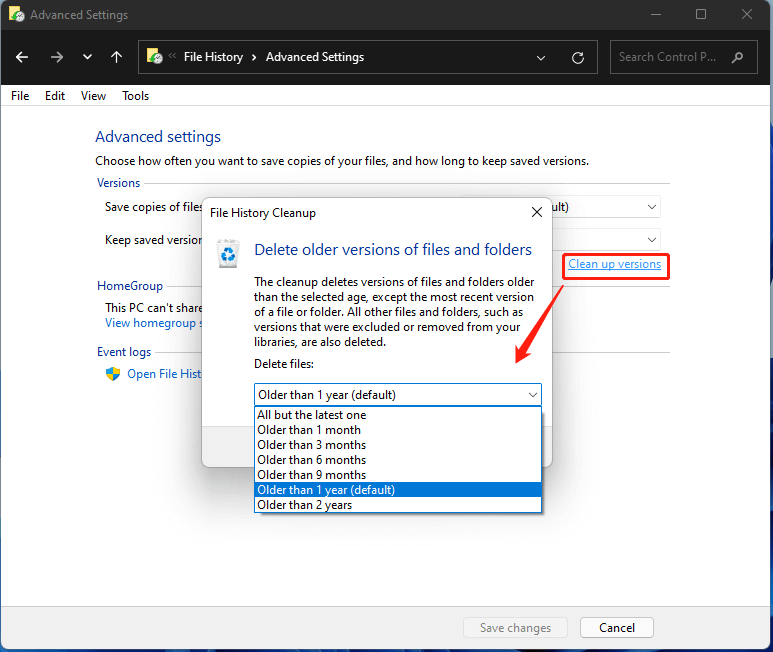
Task: Select Older than 2 years option
Action: [x=397, y=505]
